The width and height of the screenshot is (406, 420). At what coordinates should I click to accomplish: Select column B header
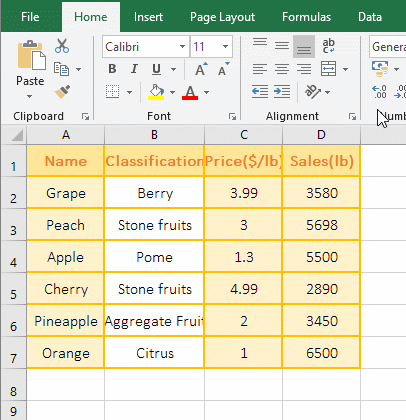coord(154,135)
